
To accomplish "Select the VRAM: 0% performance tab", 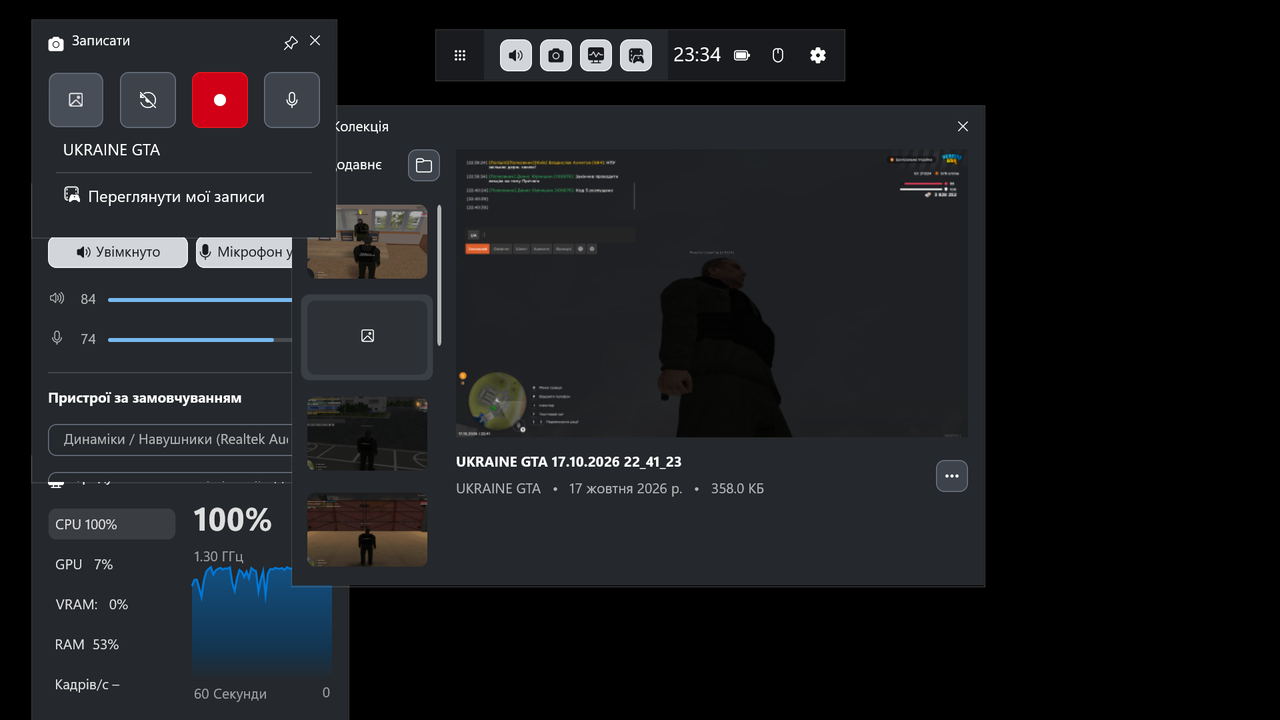I will [112, 604].
